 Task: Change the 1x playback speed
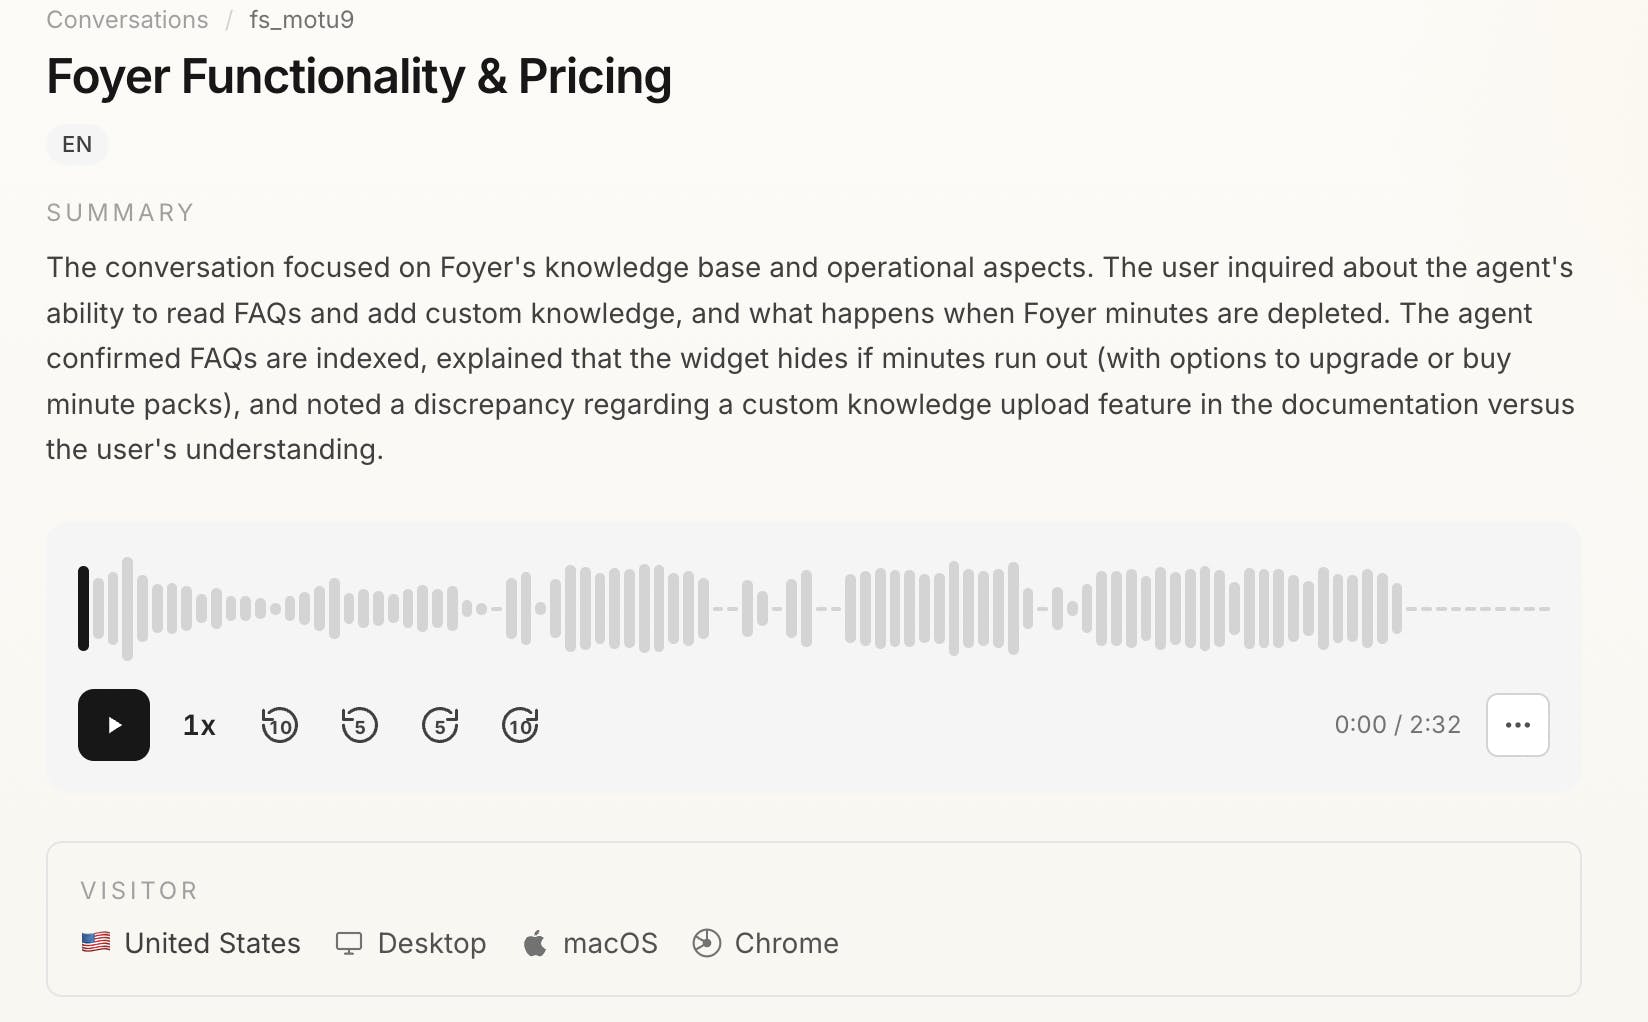click(199, 725)
